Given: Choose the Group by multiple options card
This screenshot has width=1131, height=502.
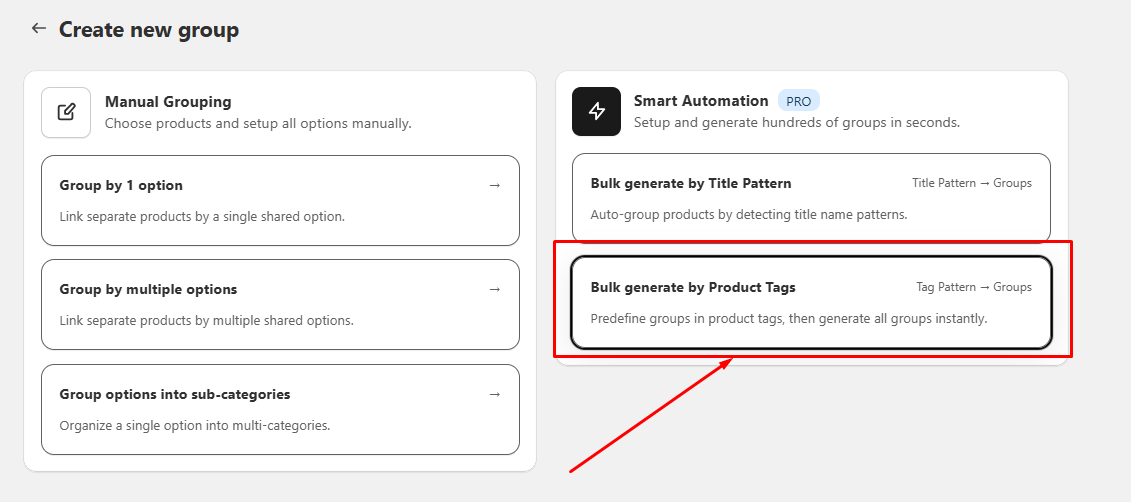Looking at the screenshot, I should [280, 304].
